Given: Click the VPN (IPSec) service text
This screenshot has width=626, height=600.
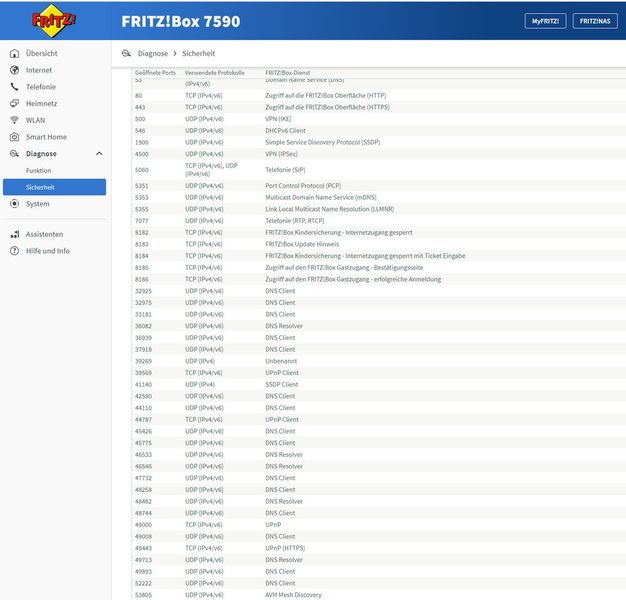Looking at the screenshot, I should click(x=281, y=154).
